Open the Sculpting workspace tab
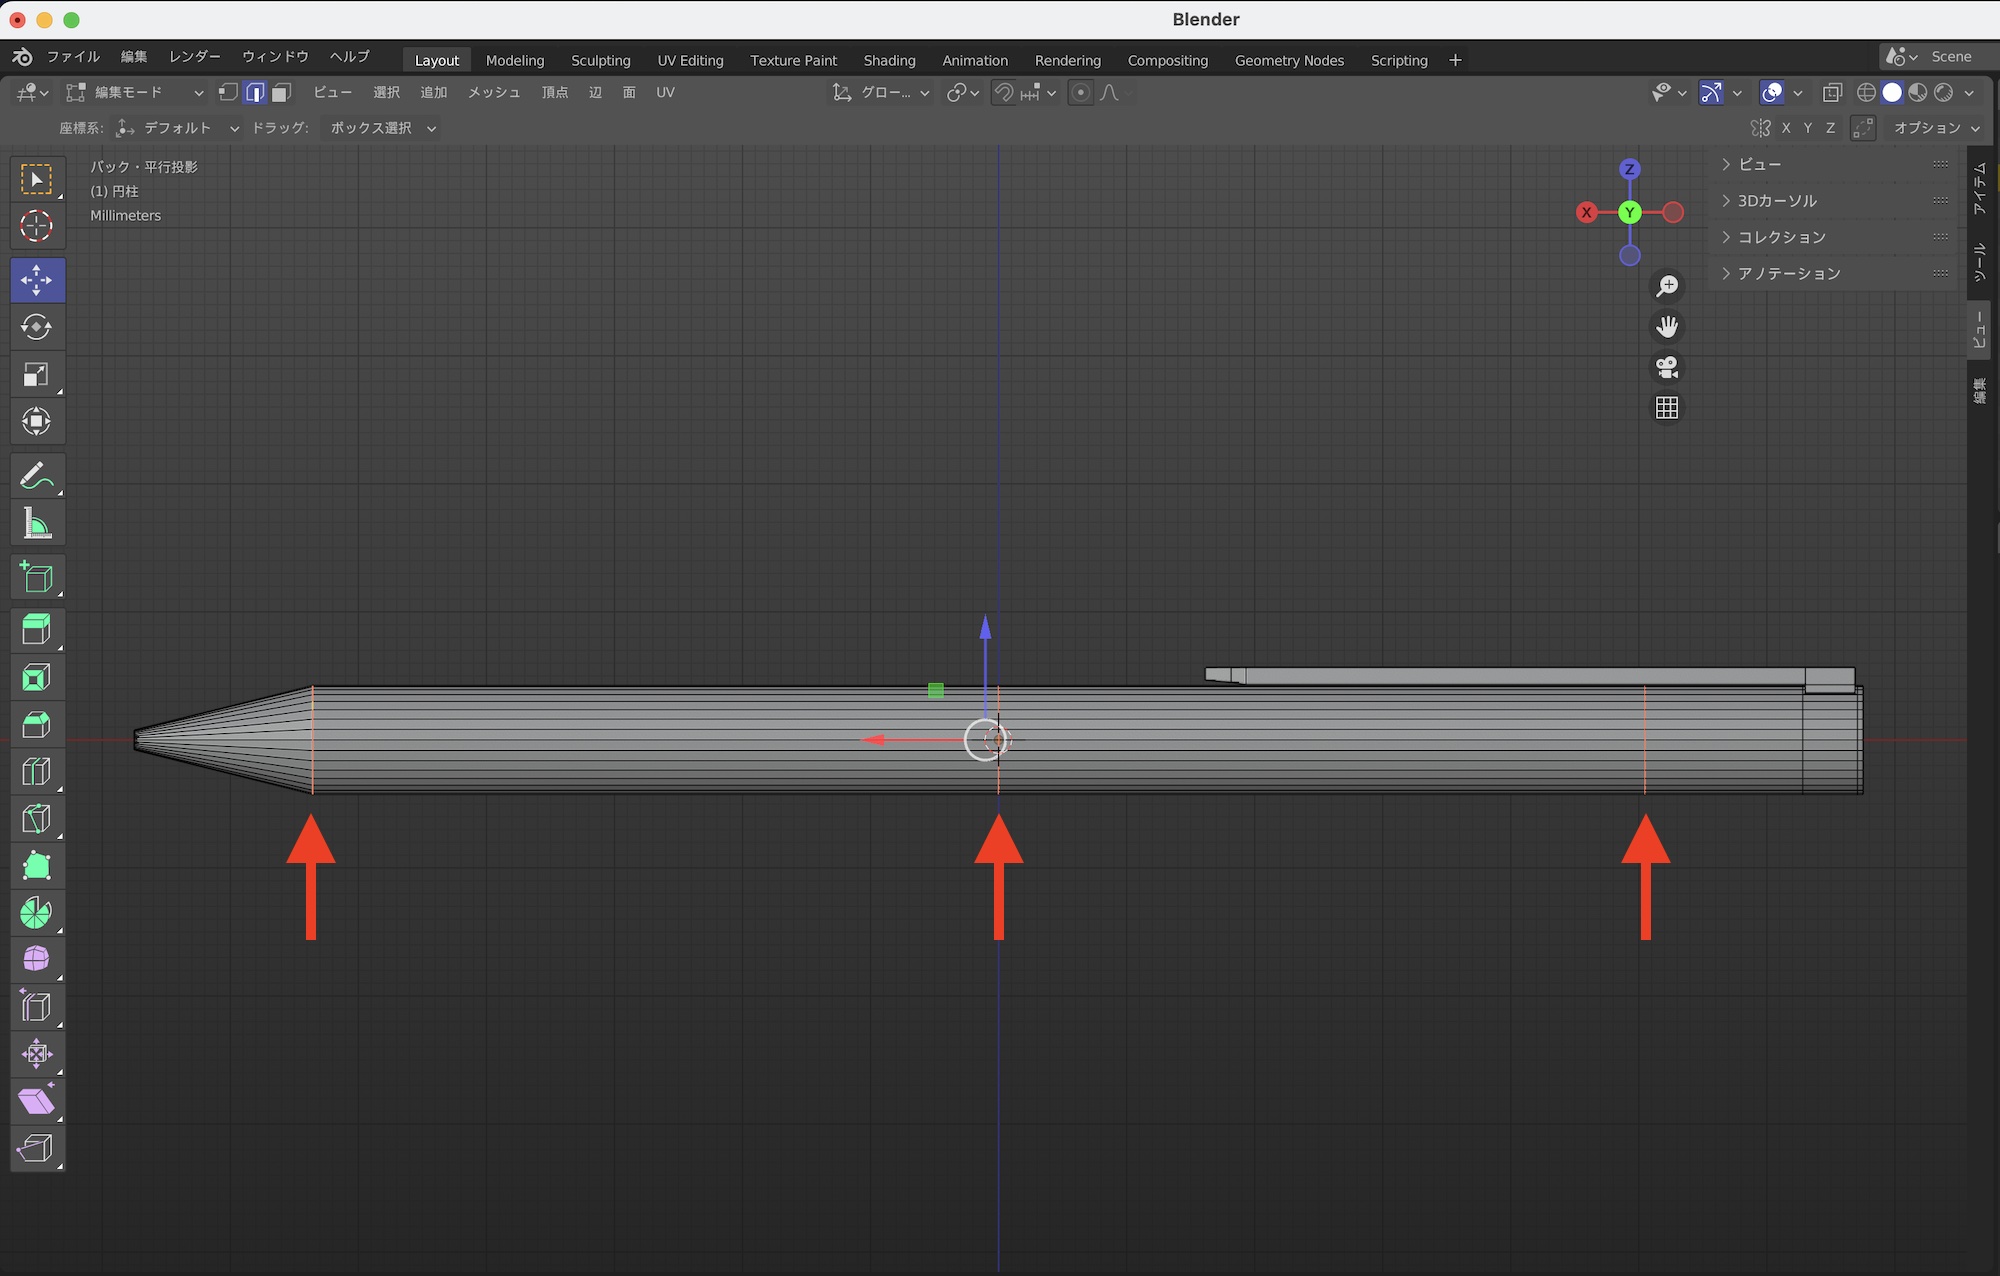2000x1276 pixels. 600,60
